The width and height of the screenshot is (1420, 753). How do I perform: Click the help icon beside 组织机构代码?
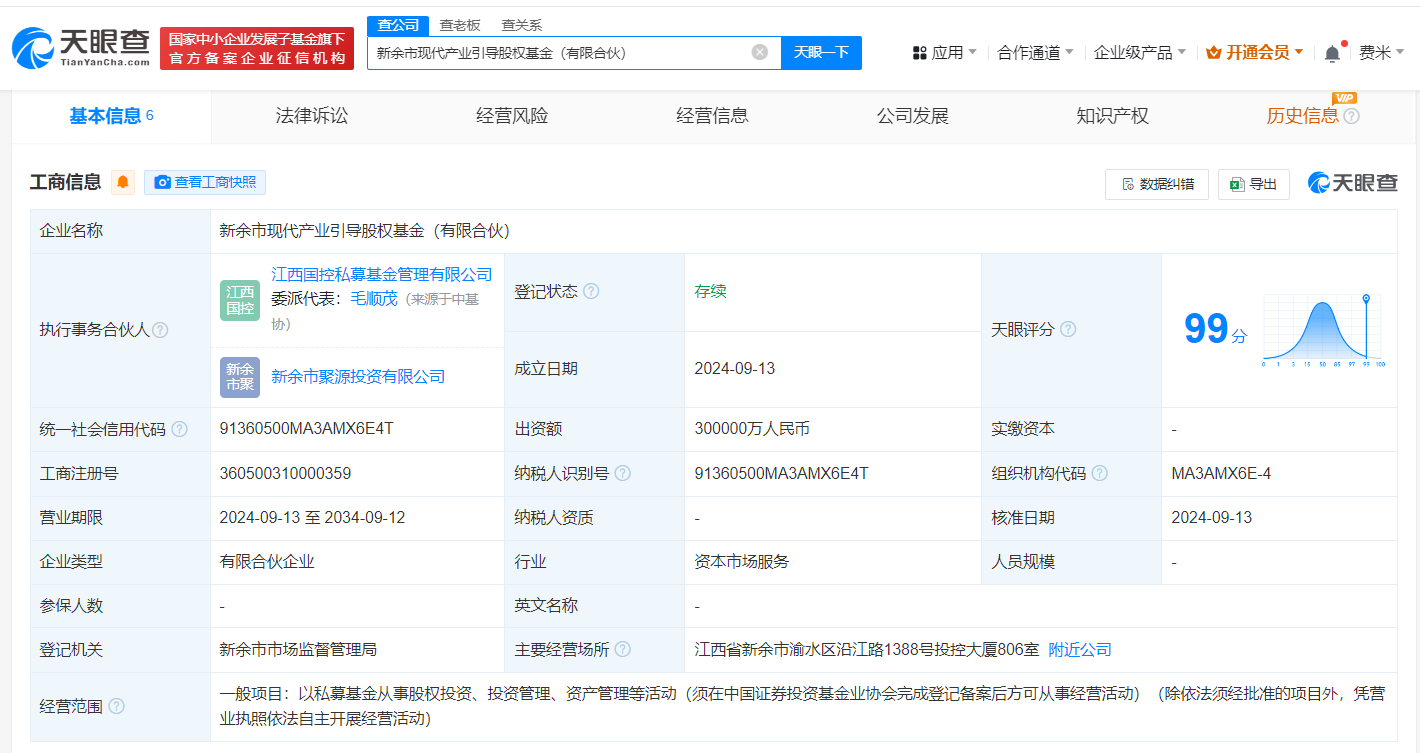pyautogui.click(x=1099, y=473)
